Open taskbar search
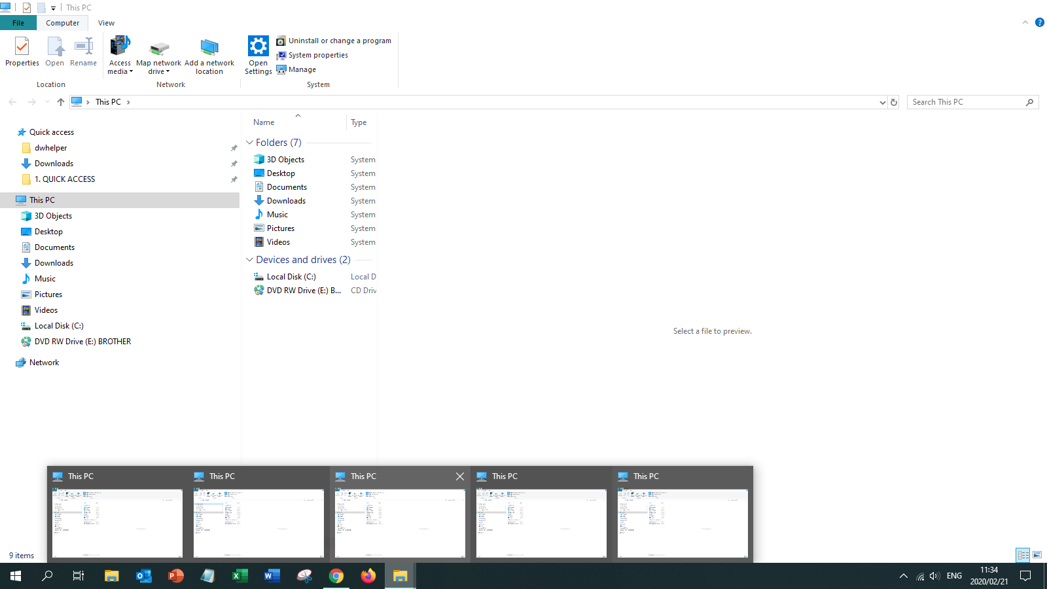The width and height of the screenshot is (1047, 589). (x=47, y=576)
